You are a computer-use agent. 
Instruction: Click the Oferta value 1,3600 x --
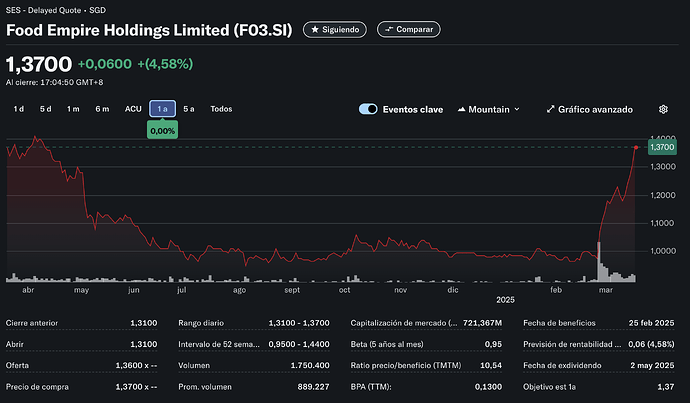point(136,366)
